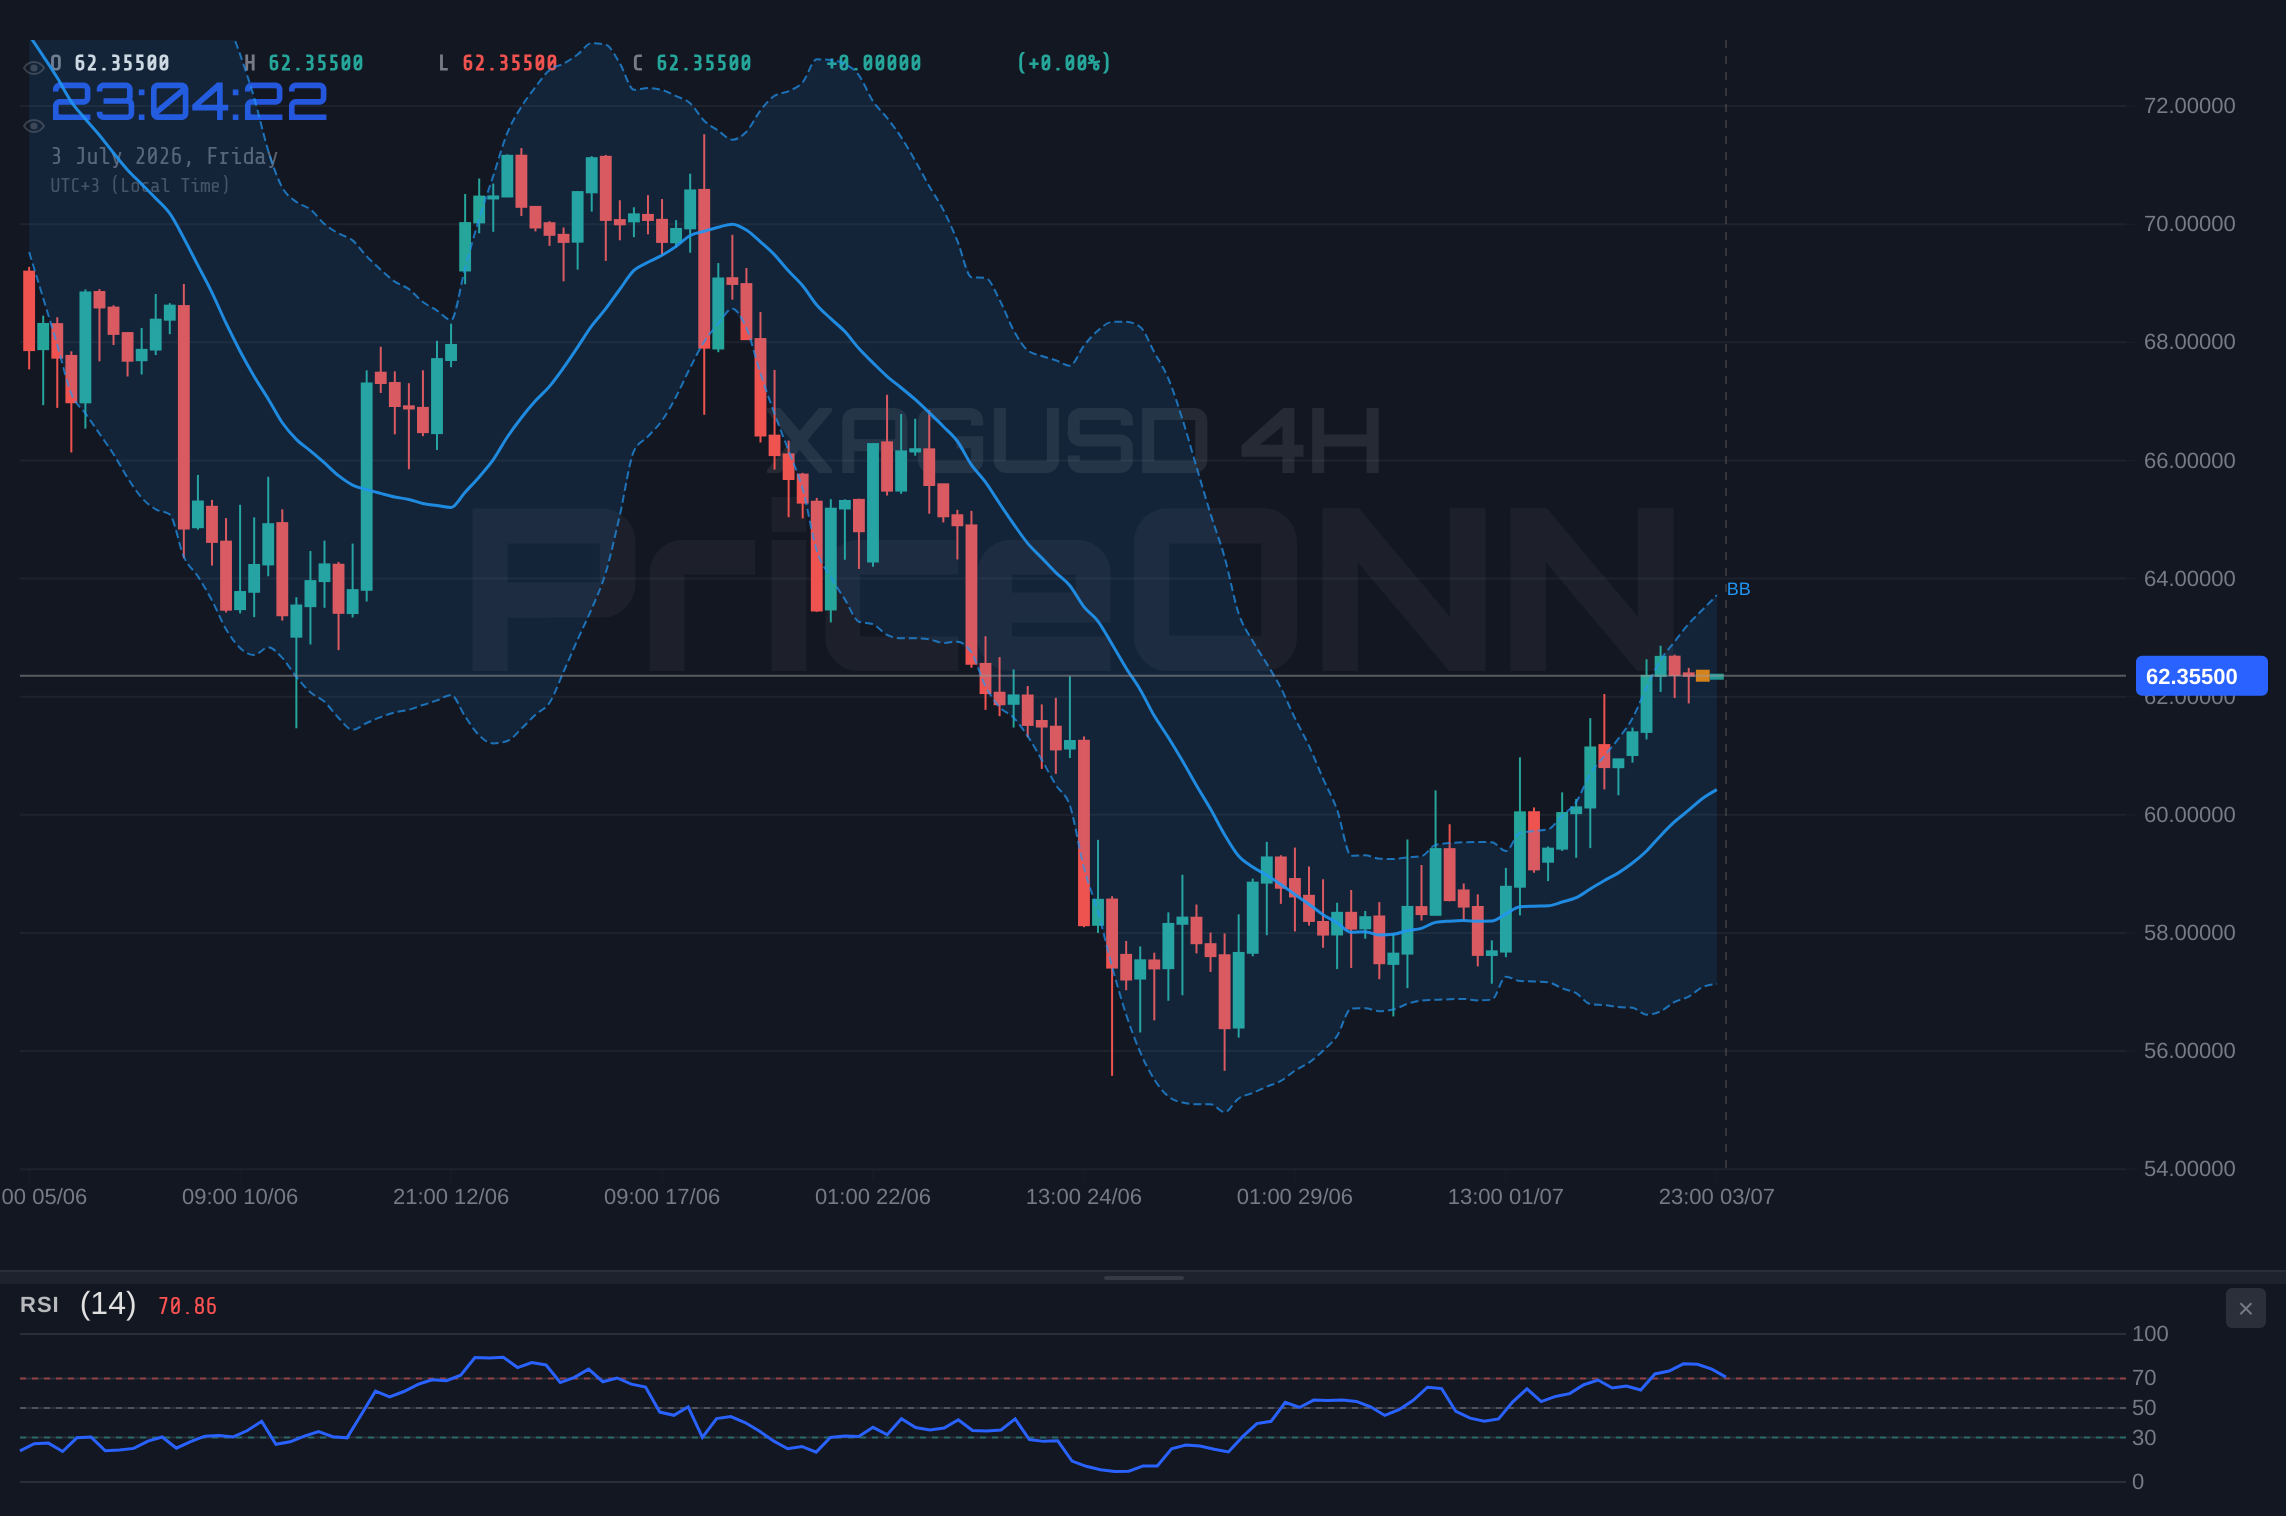The image size is (2286, 1516).
Task: Click the 21:00 12/06 time label
Action: (451, 1197)
